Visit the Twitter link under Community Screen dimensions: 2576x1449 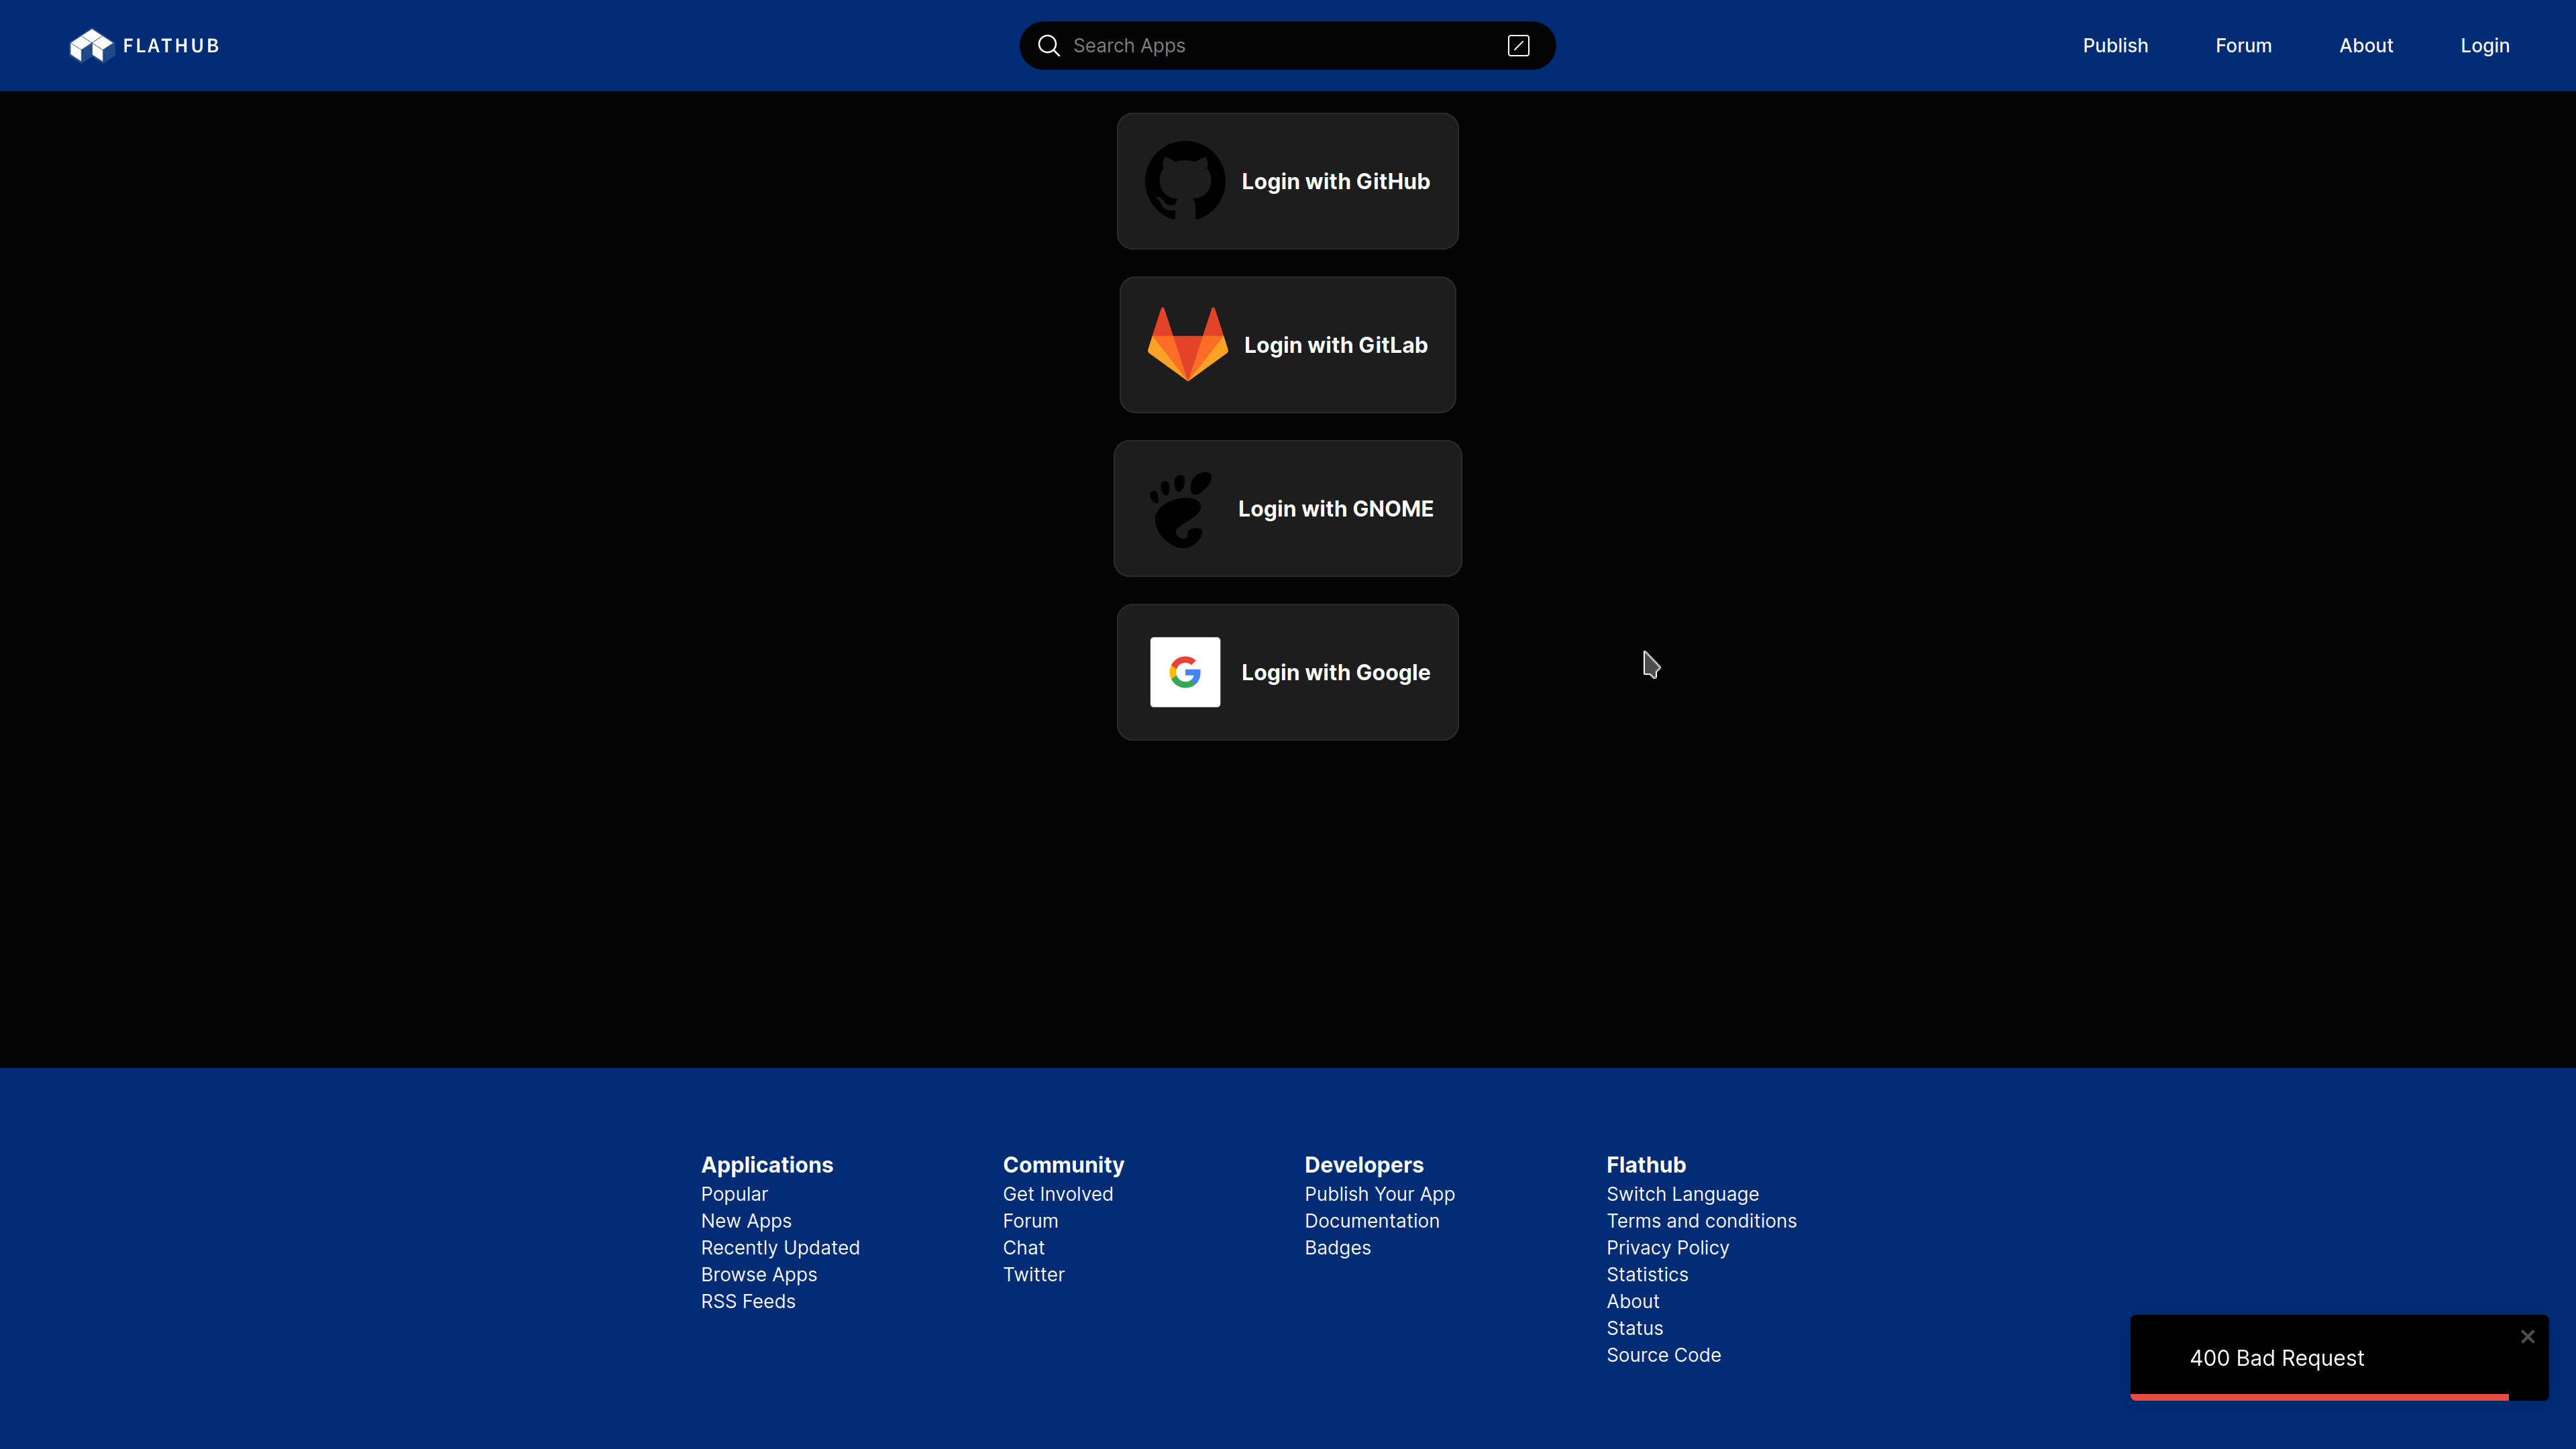click(x=1033, y=1274)
